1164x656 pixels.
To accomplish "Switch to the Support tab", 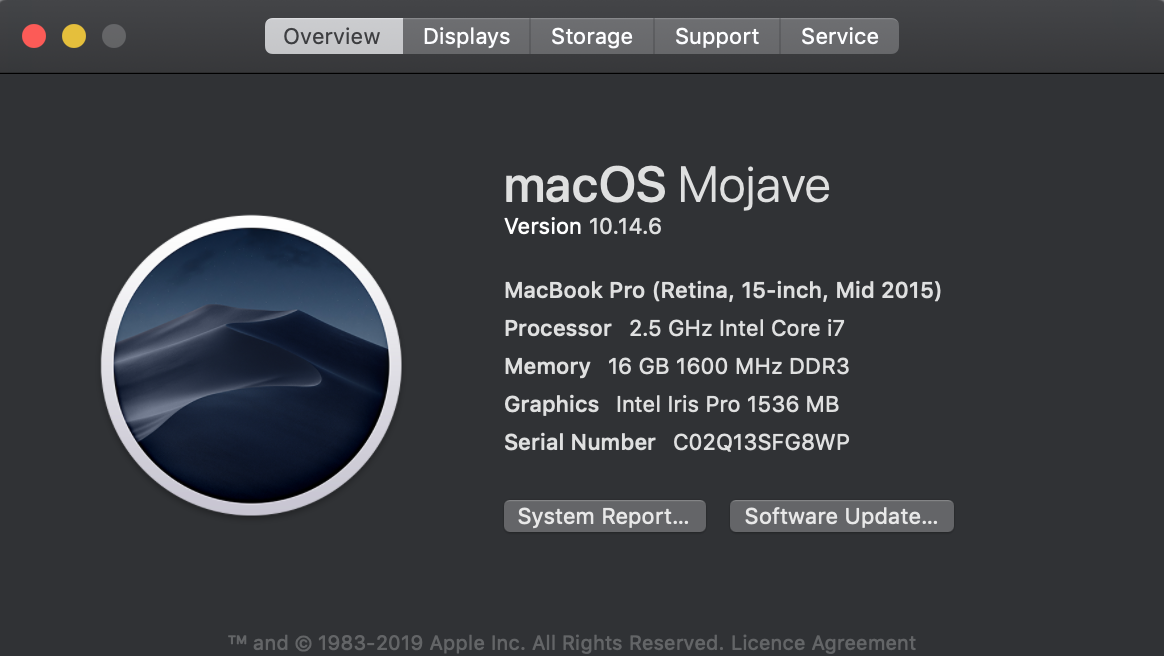I will tap(717, 36).
